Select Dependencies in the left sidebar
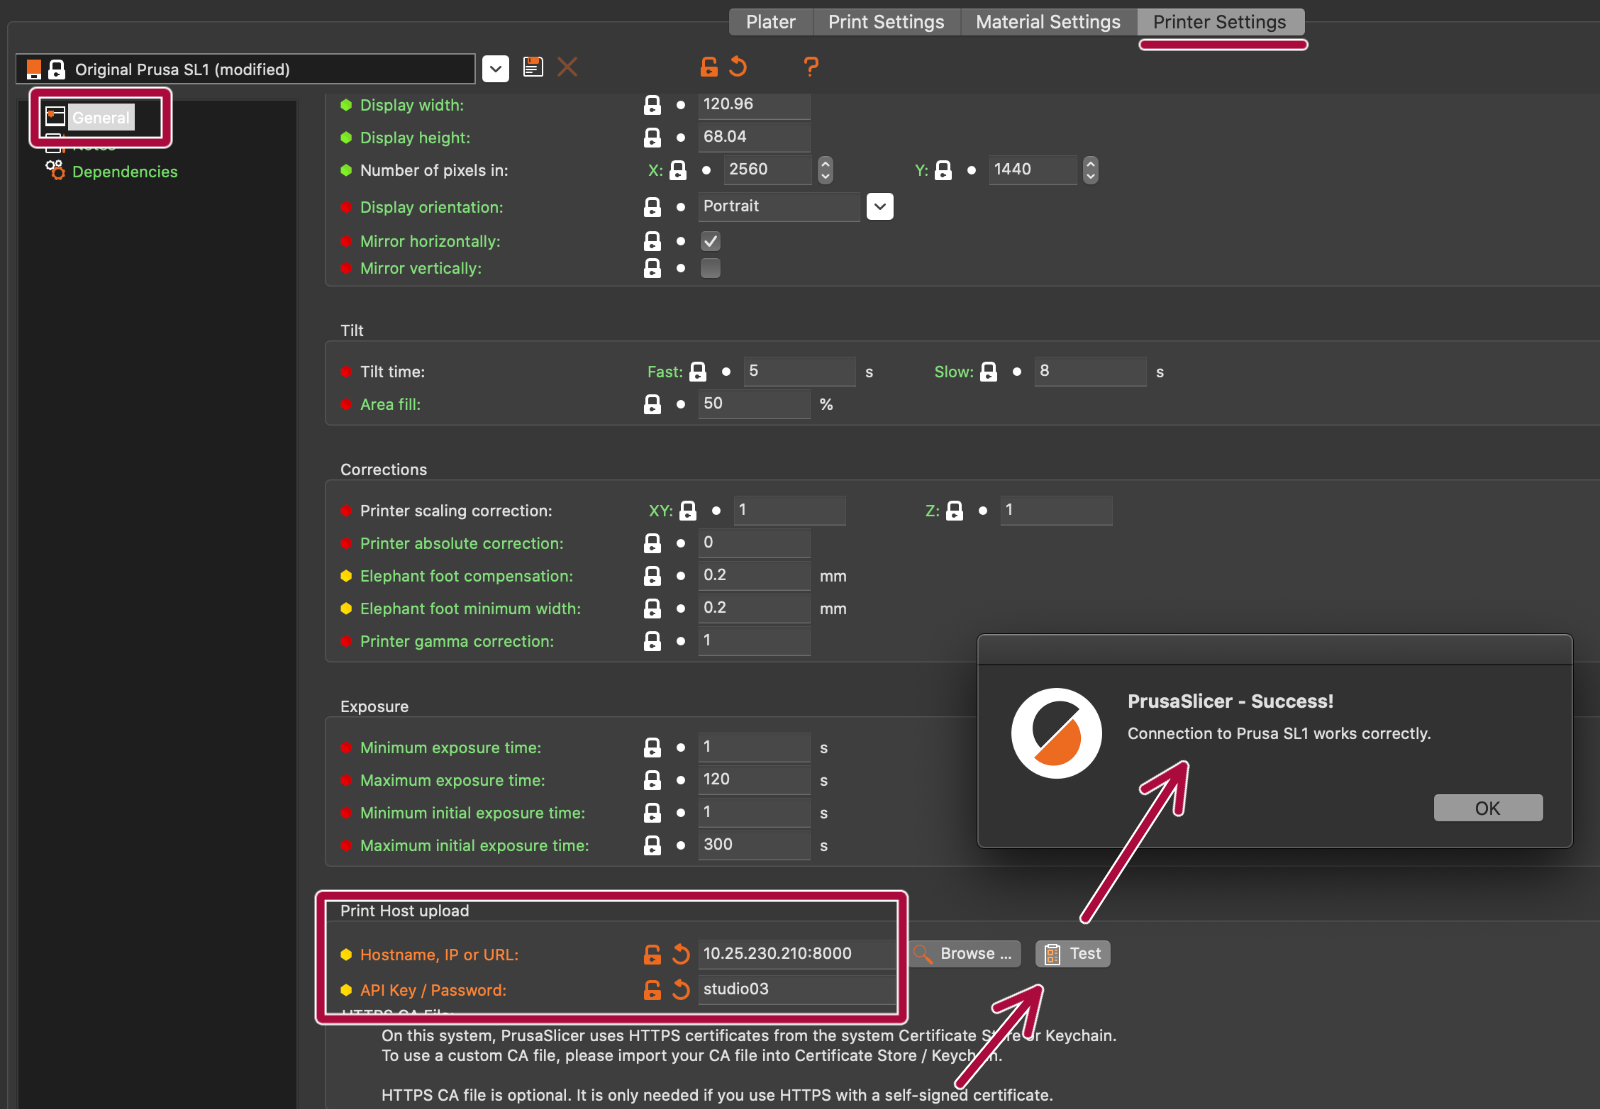1600x1109 pixels. coord(124,172)
